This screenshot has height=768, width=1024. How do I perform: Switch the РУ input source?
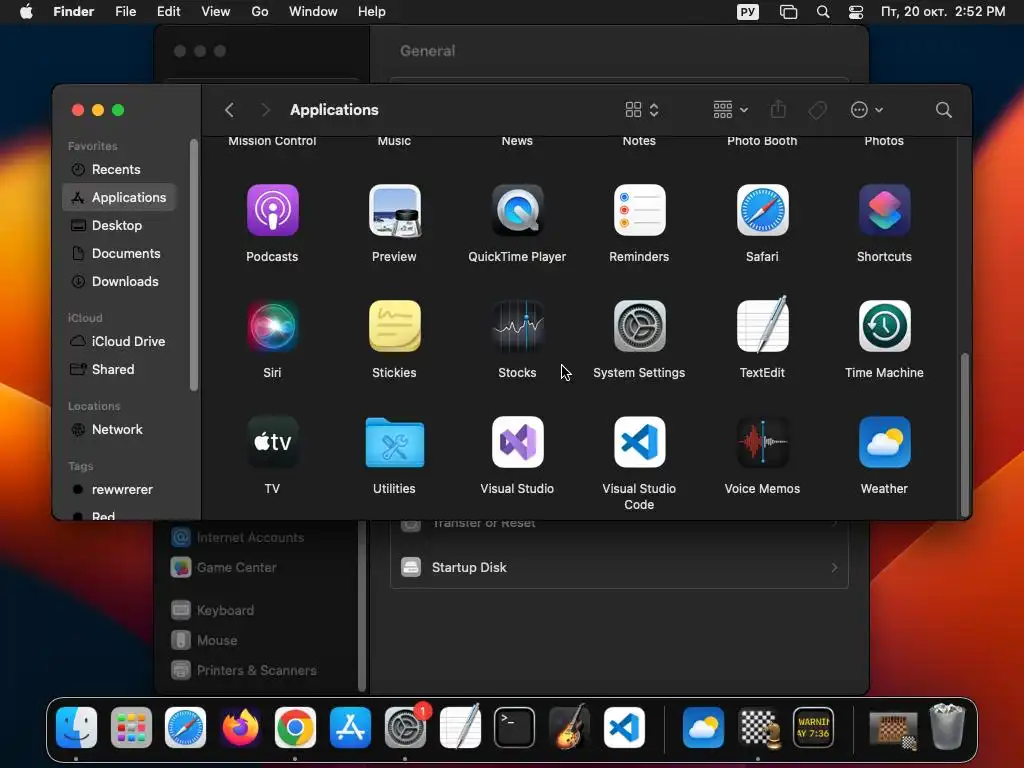(748, 12)
